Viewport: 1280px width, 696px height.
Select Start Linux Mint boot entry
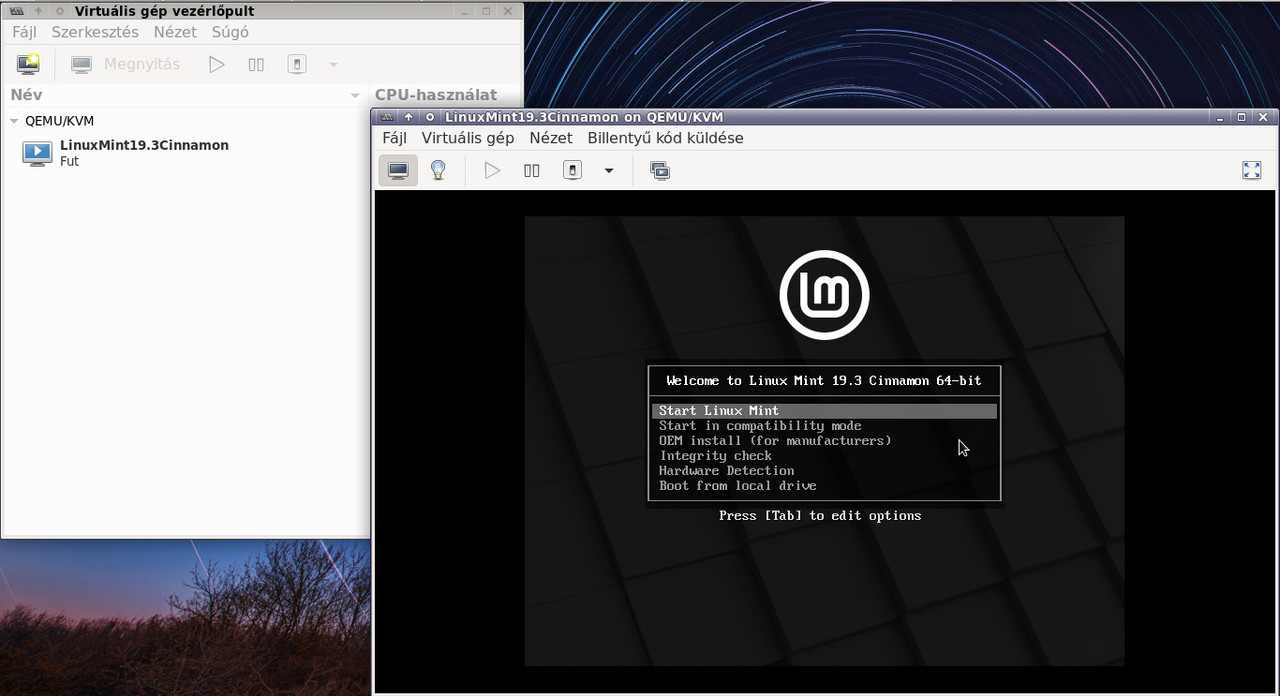824,411
